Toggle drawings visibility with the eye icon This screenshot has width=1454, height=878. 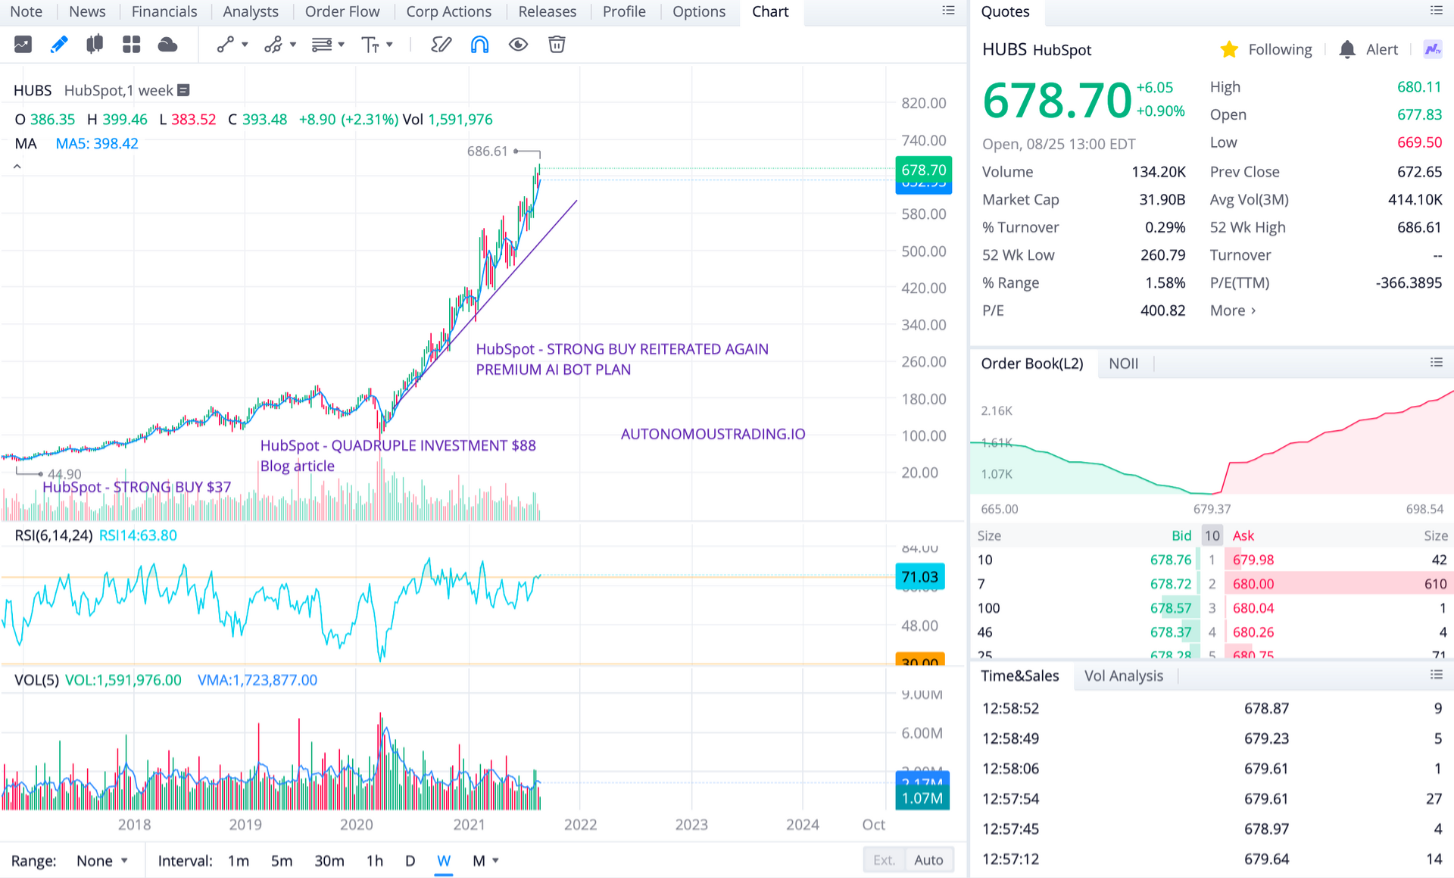[x=518, y=45]
